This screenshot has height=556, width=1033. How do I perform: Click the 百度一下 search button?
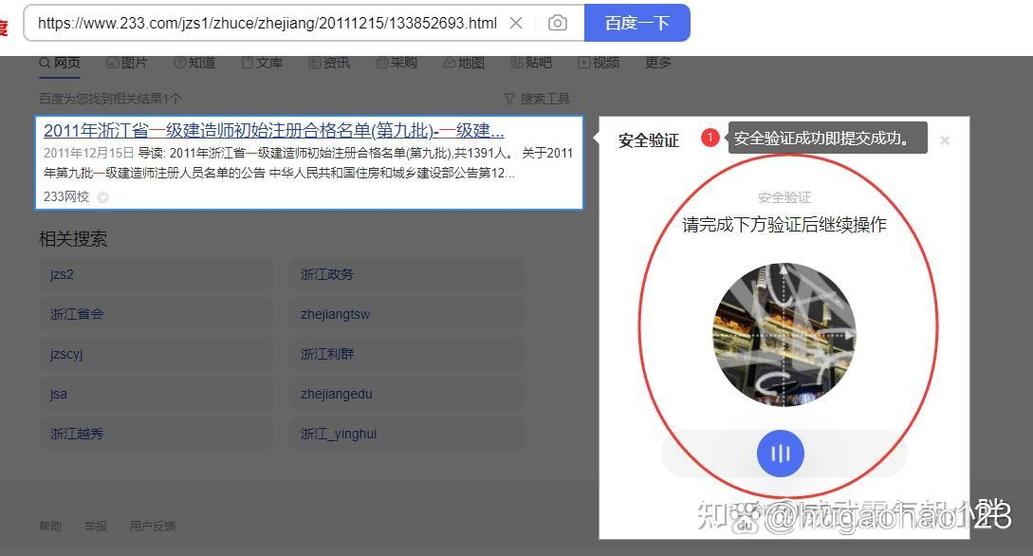(637, 23)
